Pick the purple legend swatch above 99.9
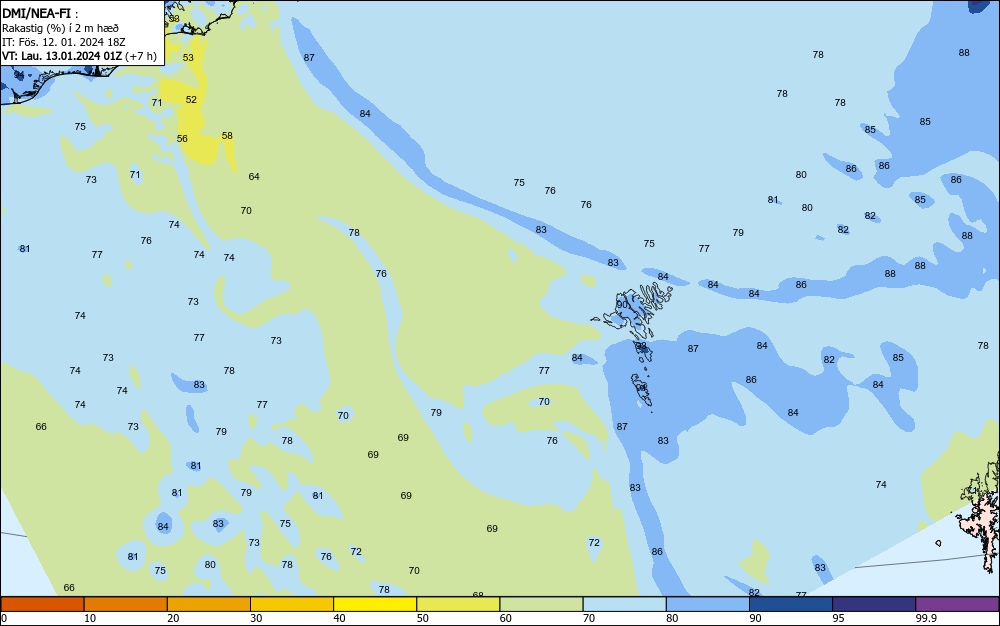Viewport: 1000px width, 626px height. coord(957,604)
